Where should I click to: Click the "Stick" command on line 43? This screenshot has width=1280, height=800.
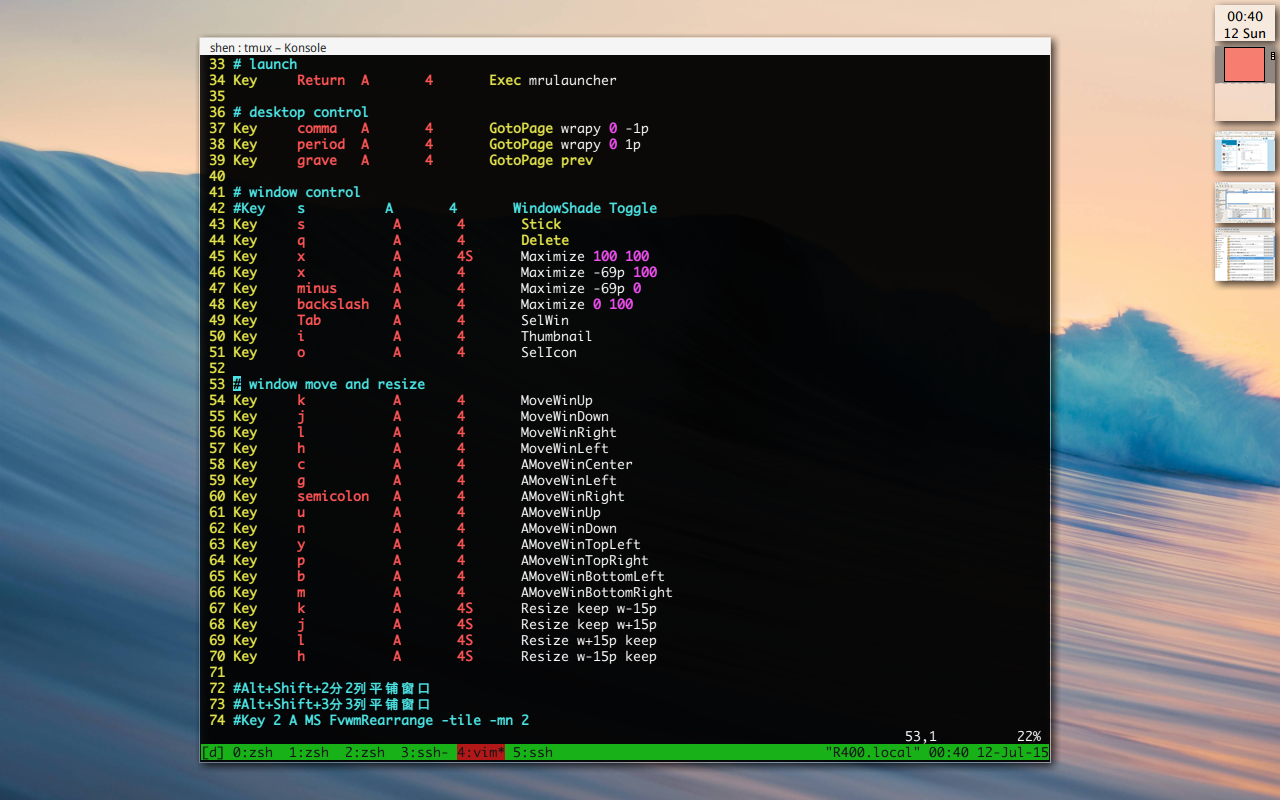(x=541, y=224)
